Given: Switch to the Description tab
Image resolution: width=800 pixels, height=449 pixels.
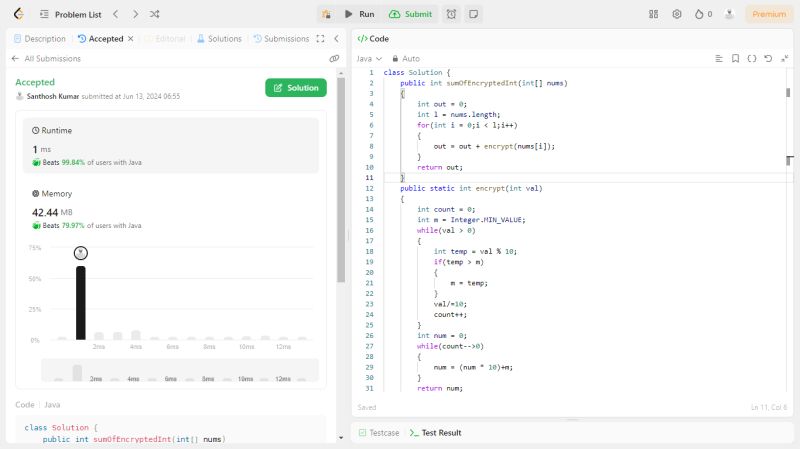Looking at the screenshot, I should [x=39, y=38].
